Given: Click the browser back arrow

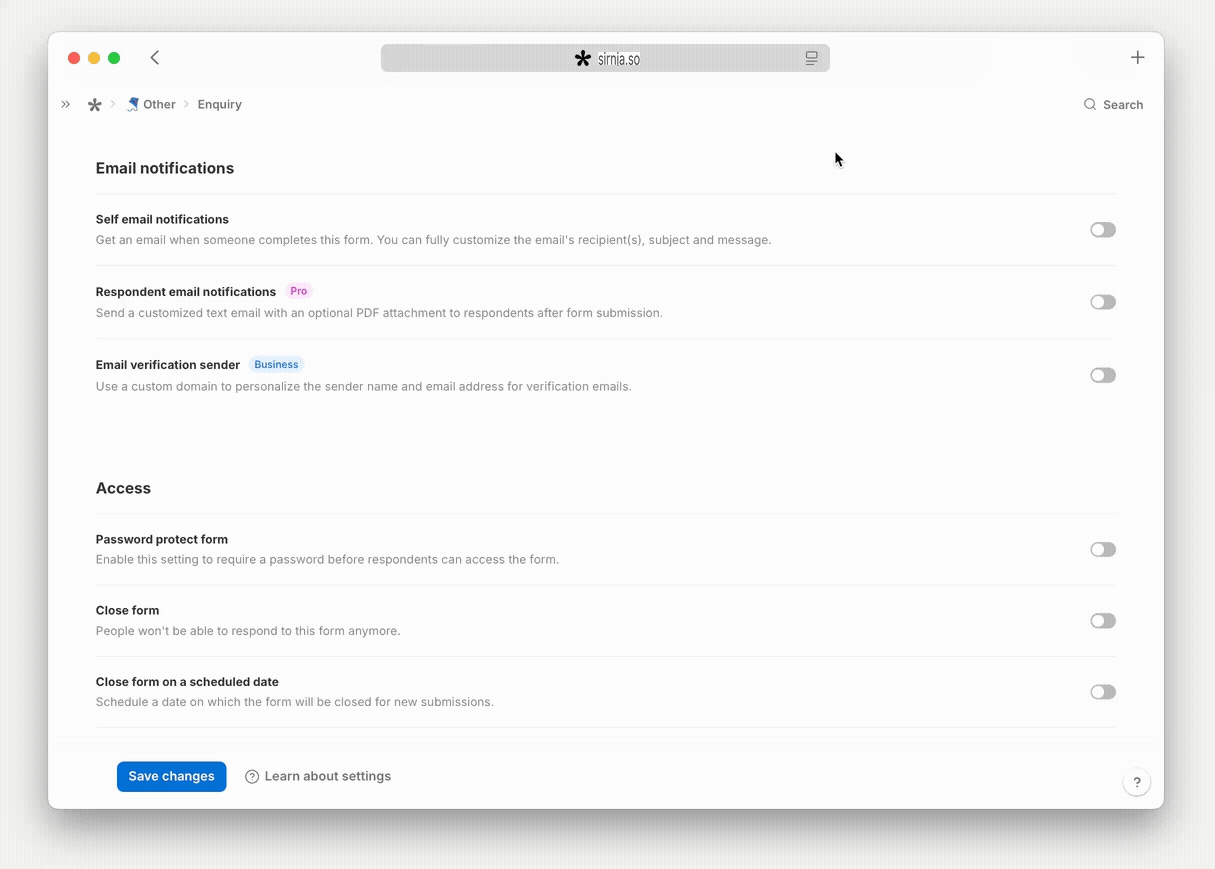Looking at the screenshot, I should click(155, 58).
